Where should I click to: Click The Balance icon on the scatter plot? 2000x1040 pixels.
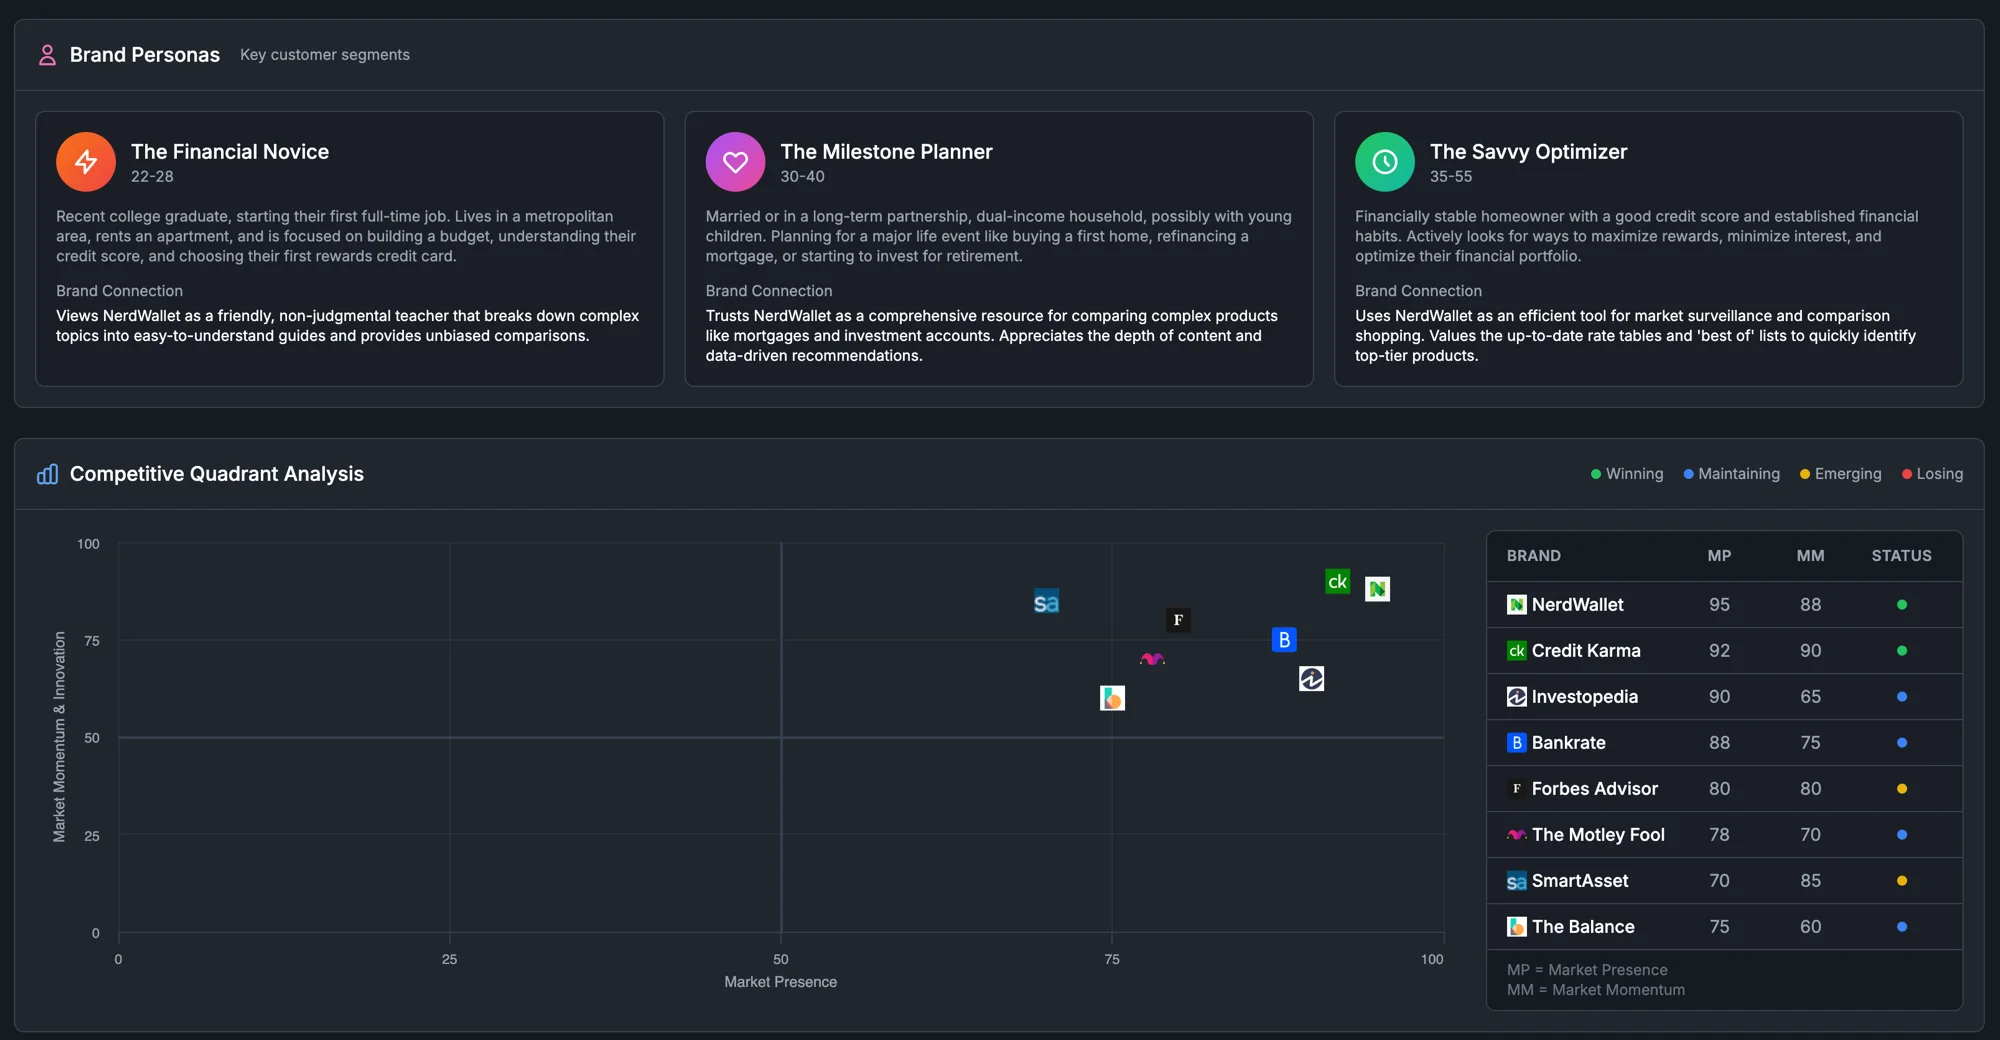tap(1112, 699)
